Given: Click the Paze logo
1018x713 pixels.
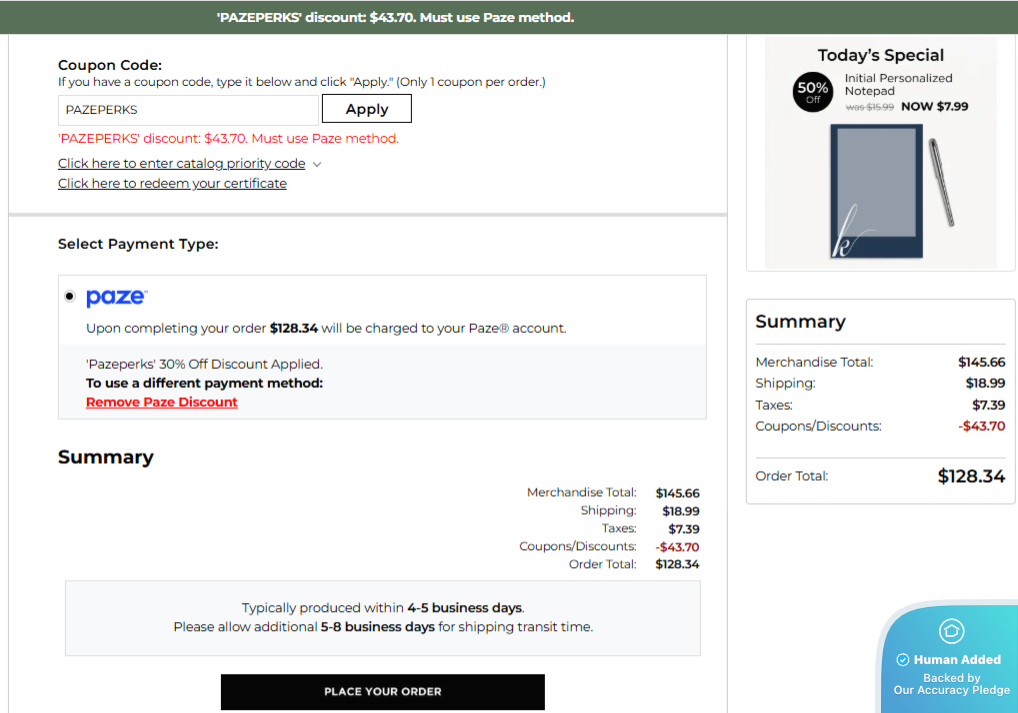Looking at the screenshot, I should (x=116, y=297).
